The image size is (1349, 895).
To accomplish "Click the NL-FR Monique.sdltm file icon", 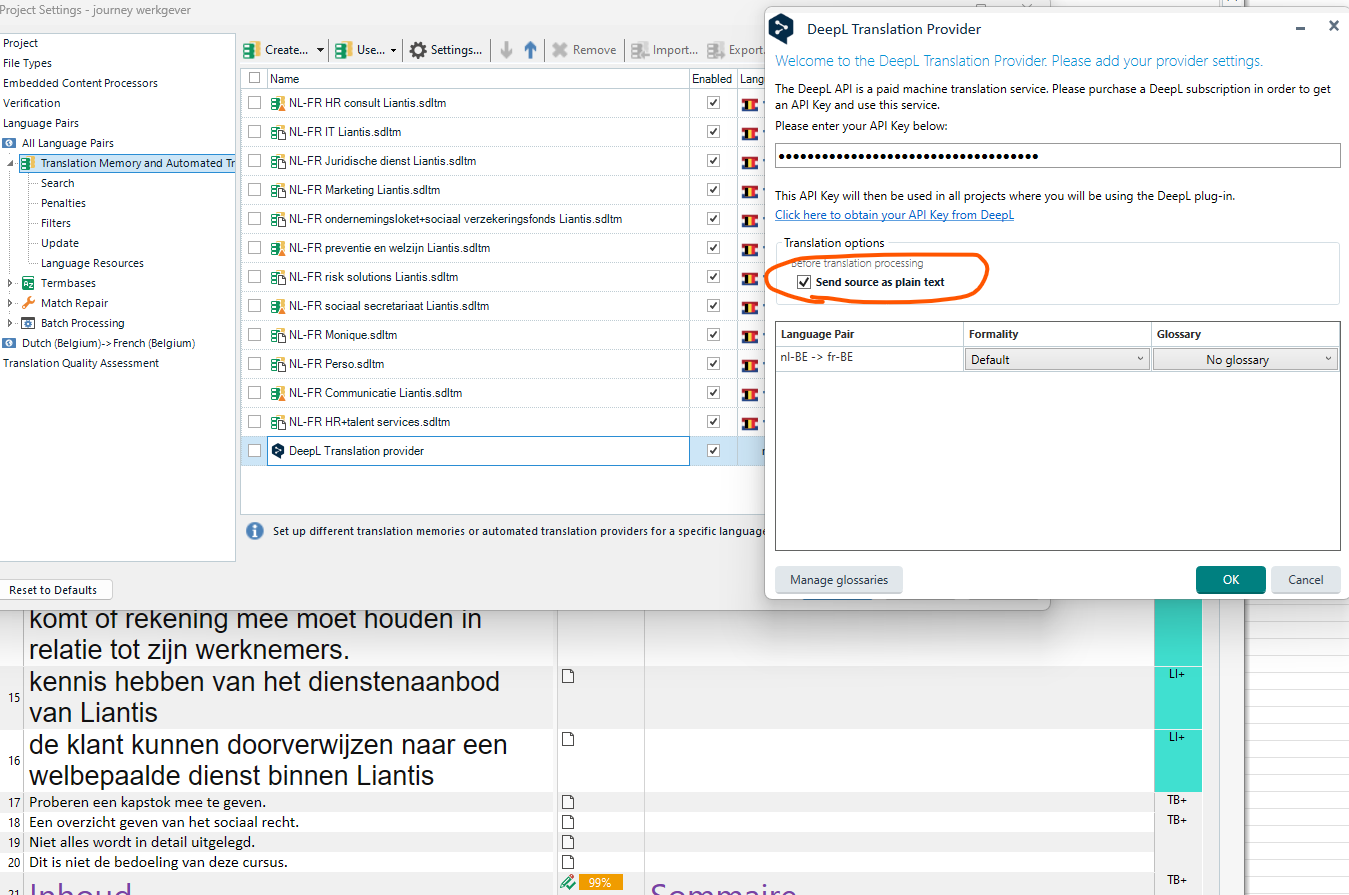I will click(x=279, y=335).
